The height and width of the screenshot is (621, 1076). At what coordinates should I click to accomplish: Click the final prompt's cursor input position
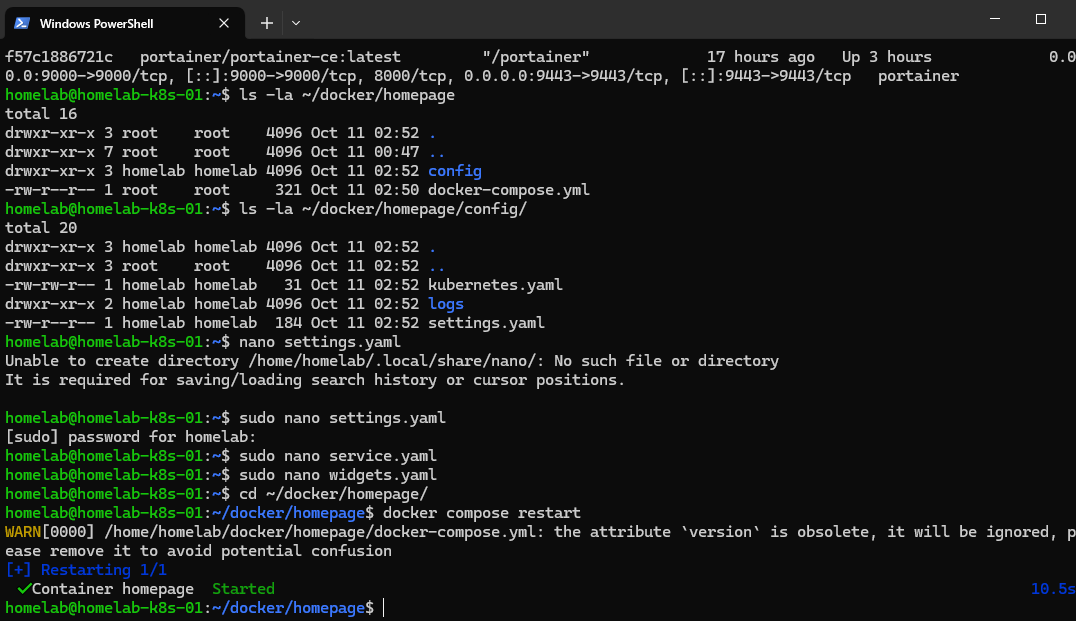[x=384, y=608]
